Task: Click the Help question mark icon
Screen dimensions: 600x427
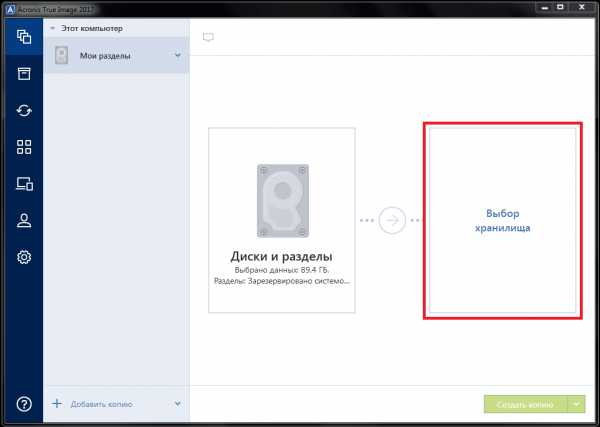Action: pyautogui.click(x=22, y=404)
